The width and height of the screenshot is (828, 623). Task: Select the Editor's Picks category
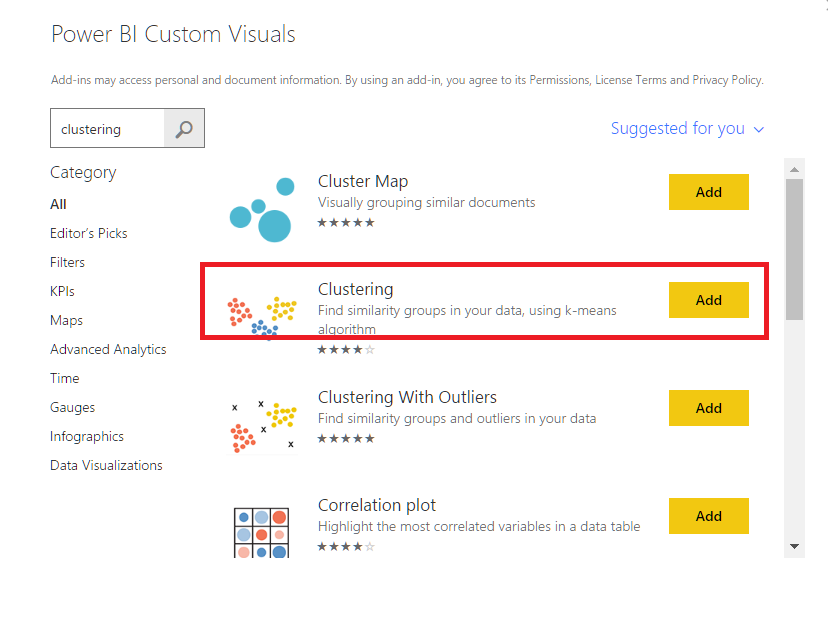tap(89, 233)
